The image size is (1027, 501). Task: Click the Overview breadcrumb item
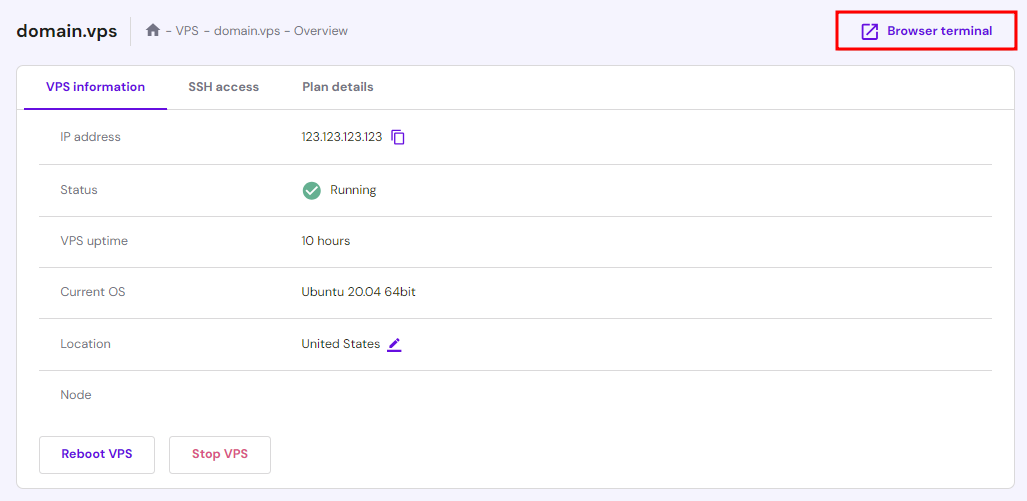click(x=321, y=31)
